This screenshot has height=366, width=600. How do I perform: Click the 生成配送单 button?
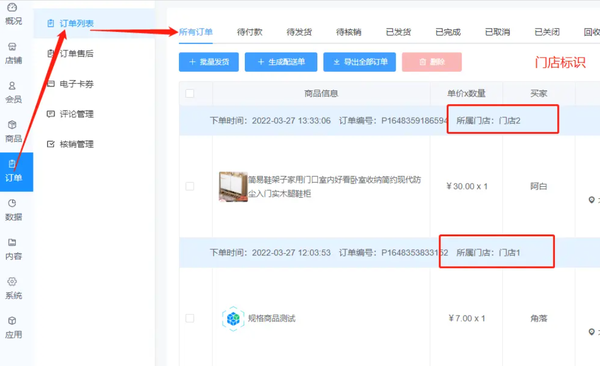click(281, 62)
